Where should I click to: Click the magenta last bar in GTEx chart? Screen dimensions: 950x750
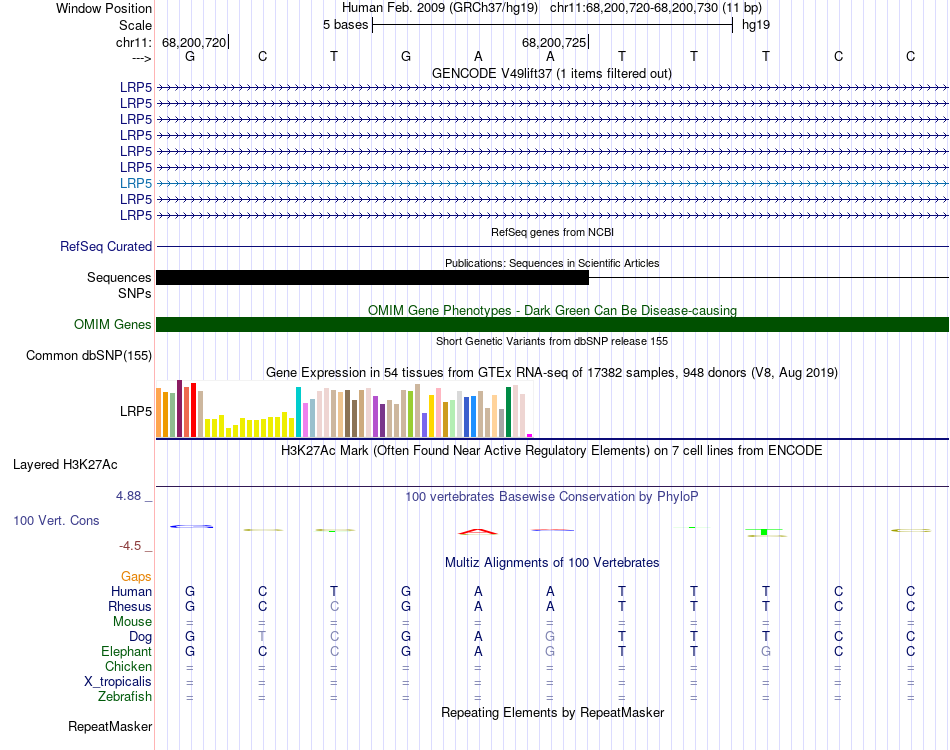tap(530, 436)
